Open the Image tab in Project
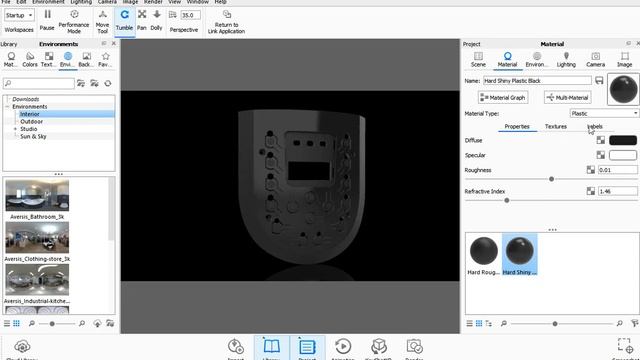 tap(624, 60)
